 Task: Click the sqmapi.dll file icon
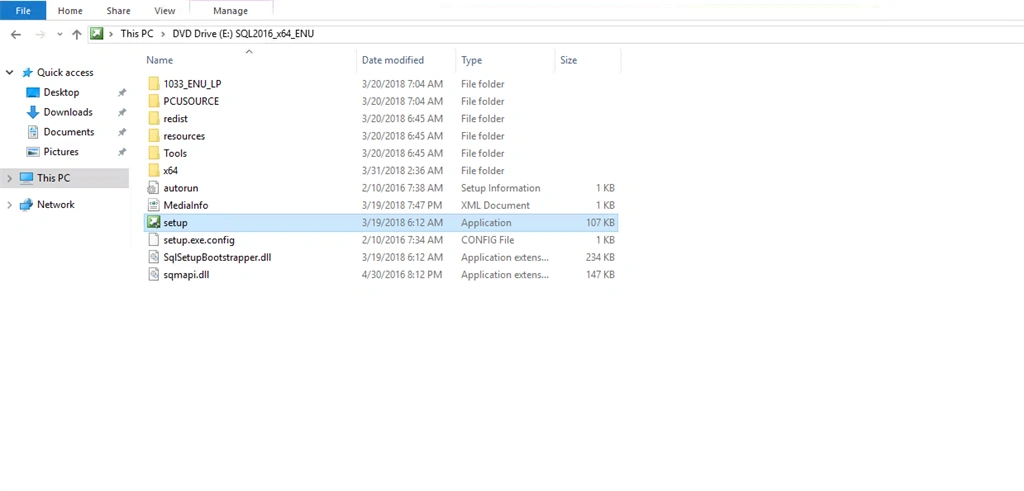click(153, 274)
